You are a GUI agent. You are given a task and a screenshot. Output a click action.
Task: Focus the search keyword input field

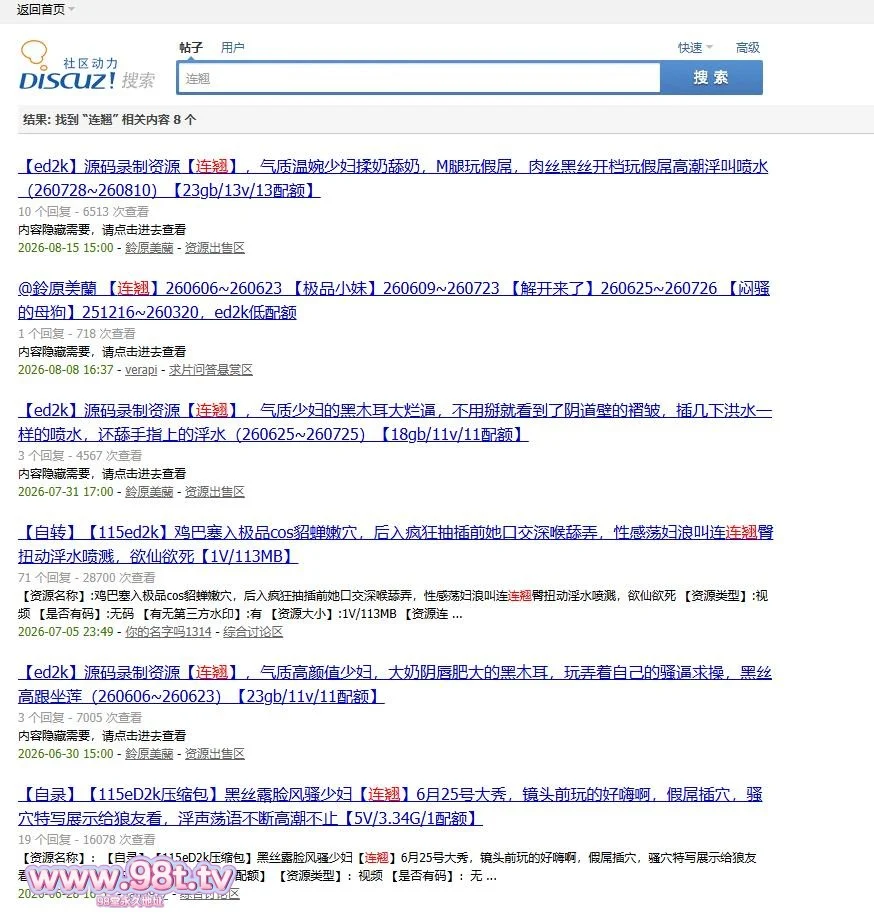point(418,78)
